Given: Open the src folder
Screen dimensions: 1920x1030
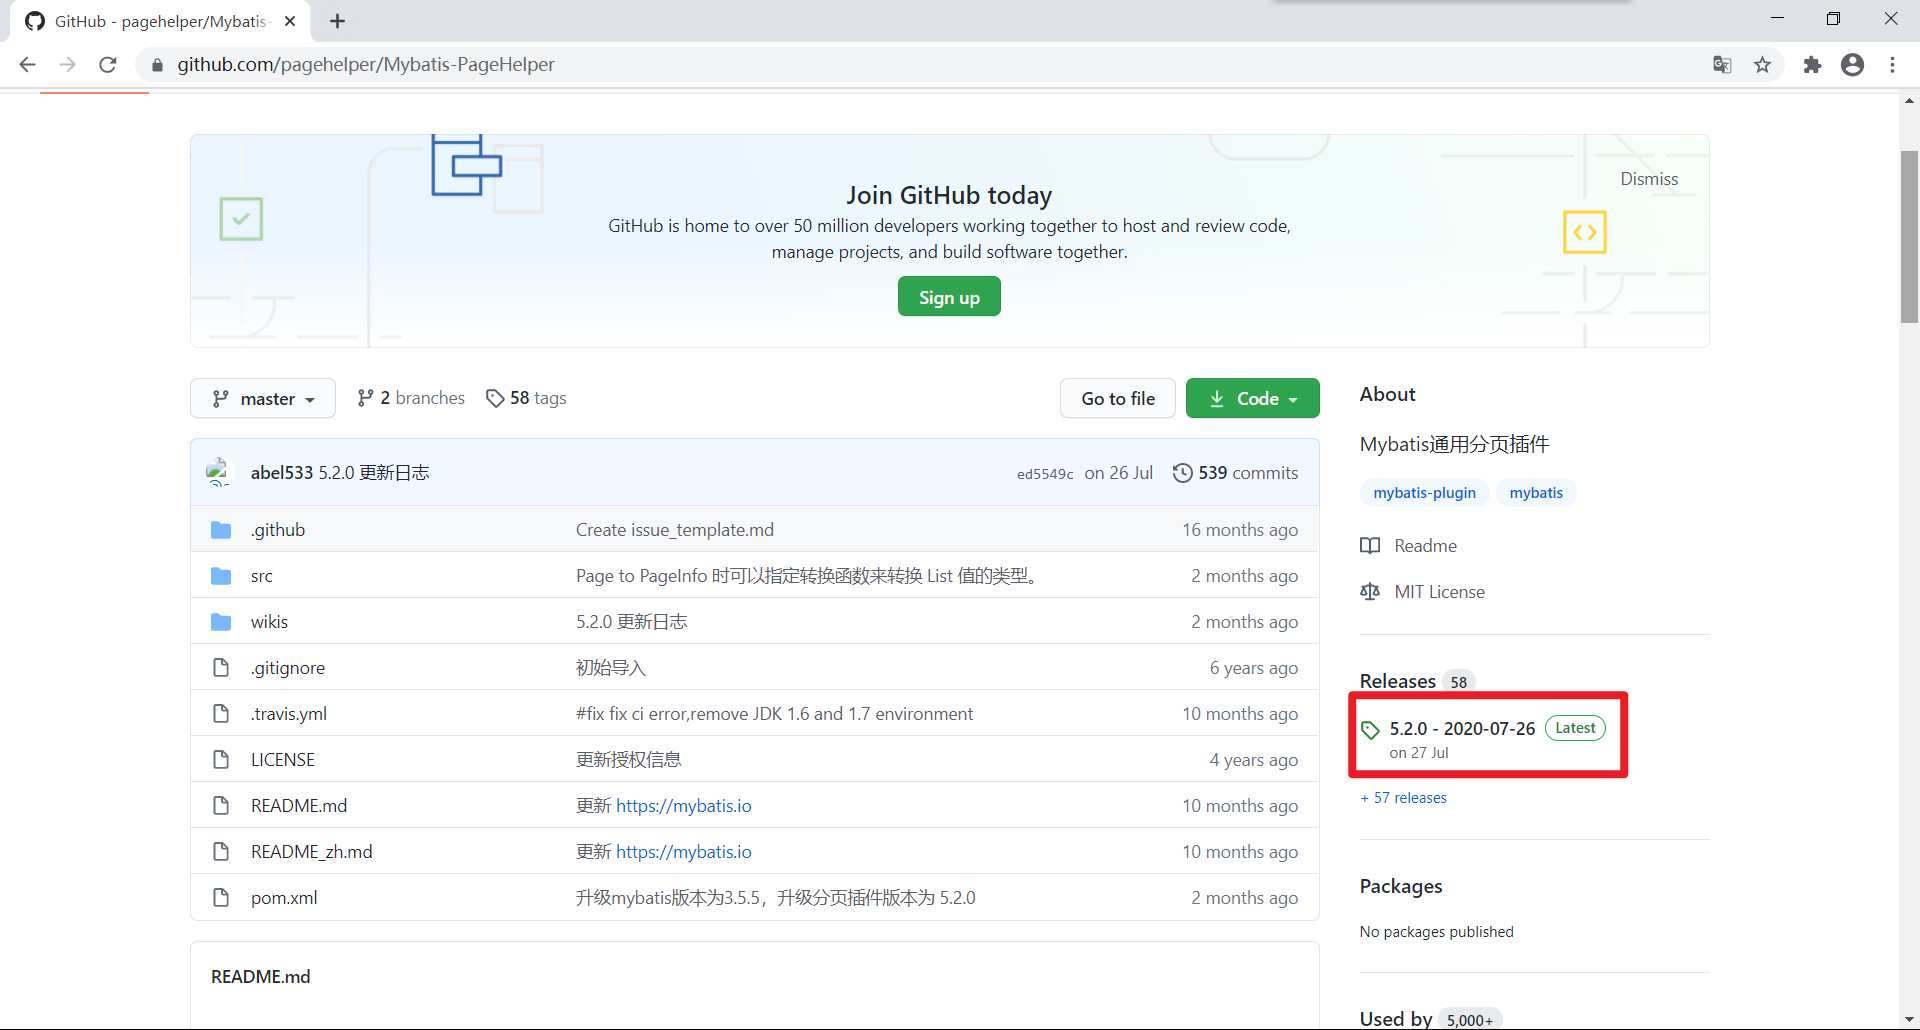Looking at the screenshot, I should (262, 576).
